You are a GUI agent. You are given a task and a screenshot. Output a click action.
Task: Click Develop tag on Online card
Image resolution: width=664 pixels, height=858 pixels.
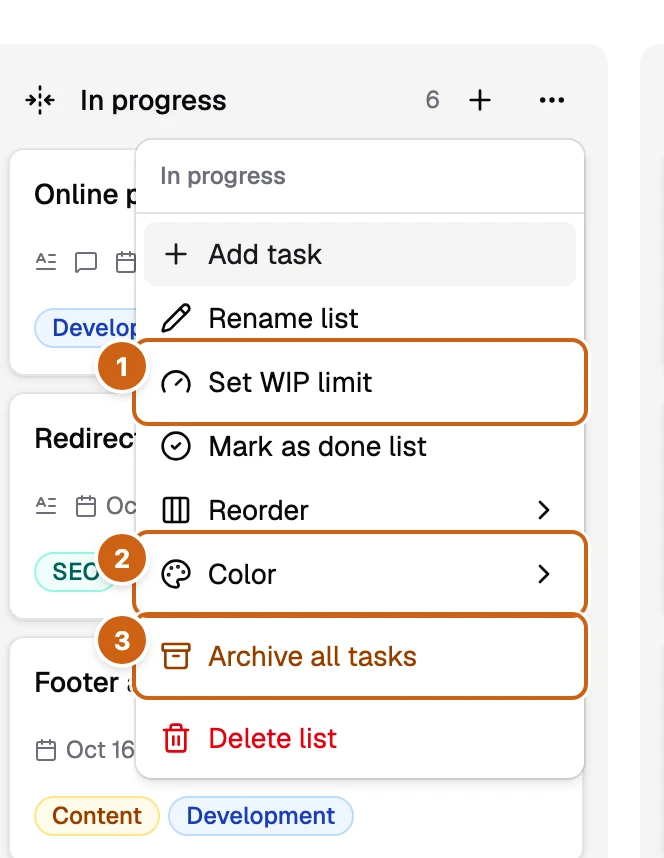[85, 328]
